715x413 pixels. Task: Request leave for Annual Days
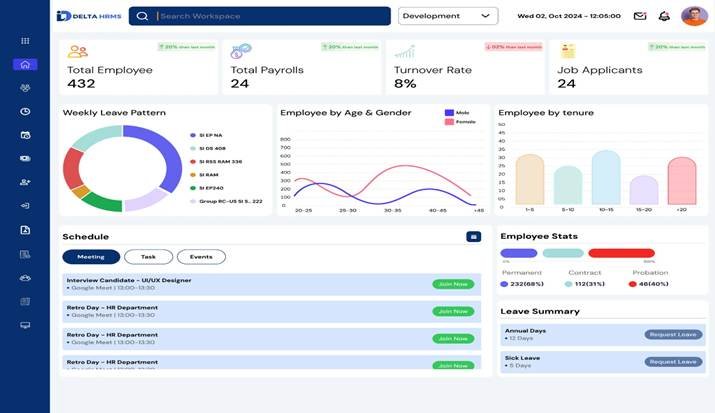pos(671,334)
